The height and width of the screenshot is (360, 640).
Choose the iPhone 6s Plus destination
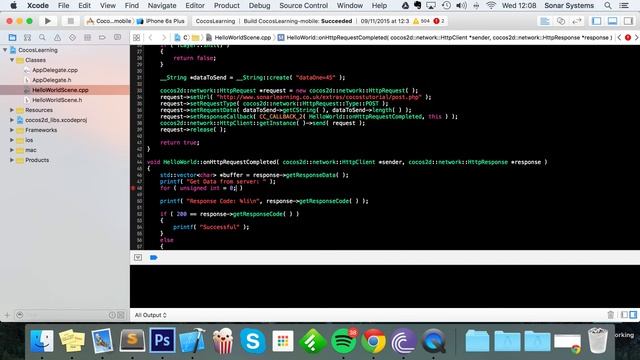(x=161, y=21)
